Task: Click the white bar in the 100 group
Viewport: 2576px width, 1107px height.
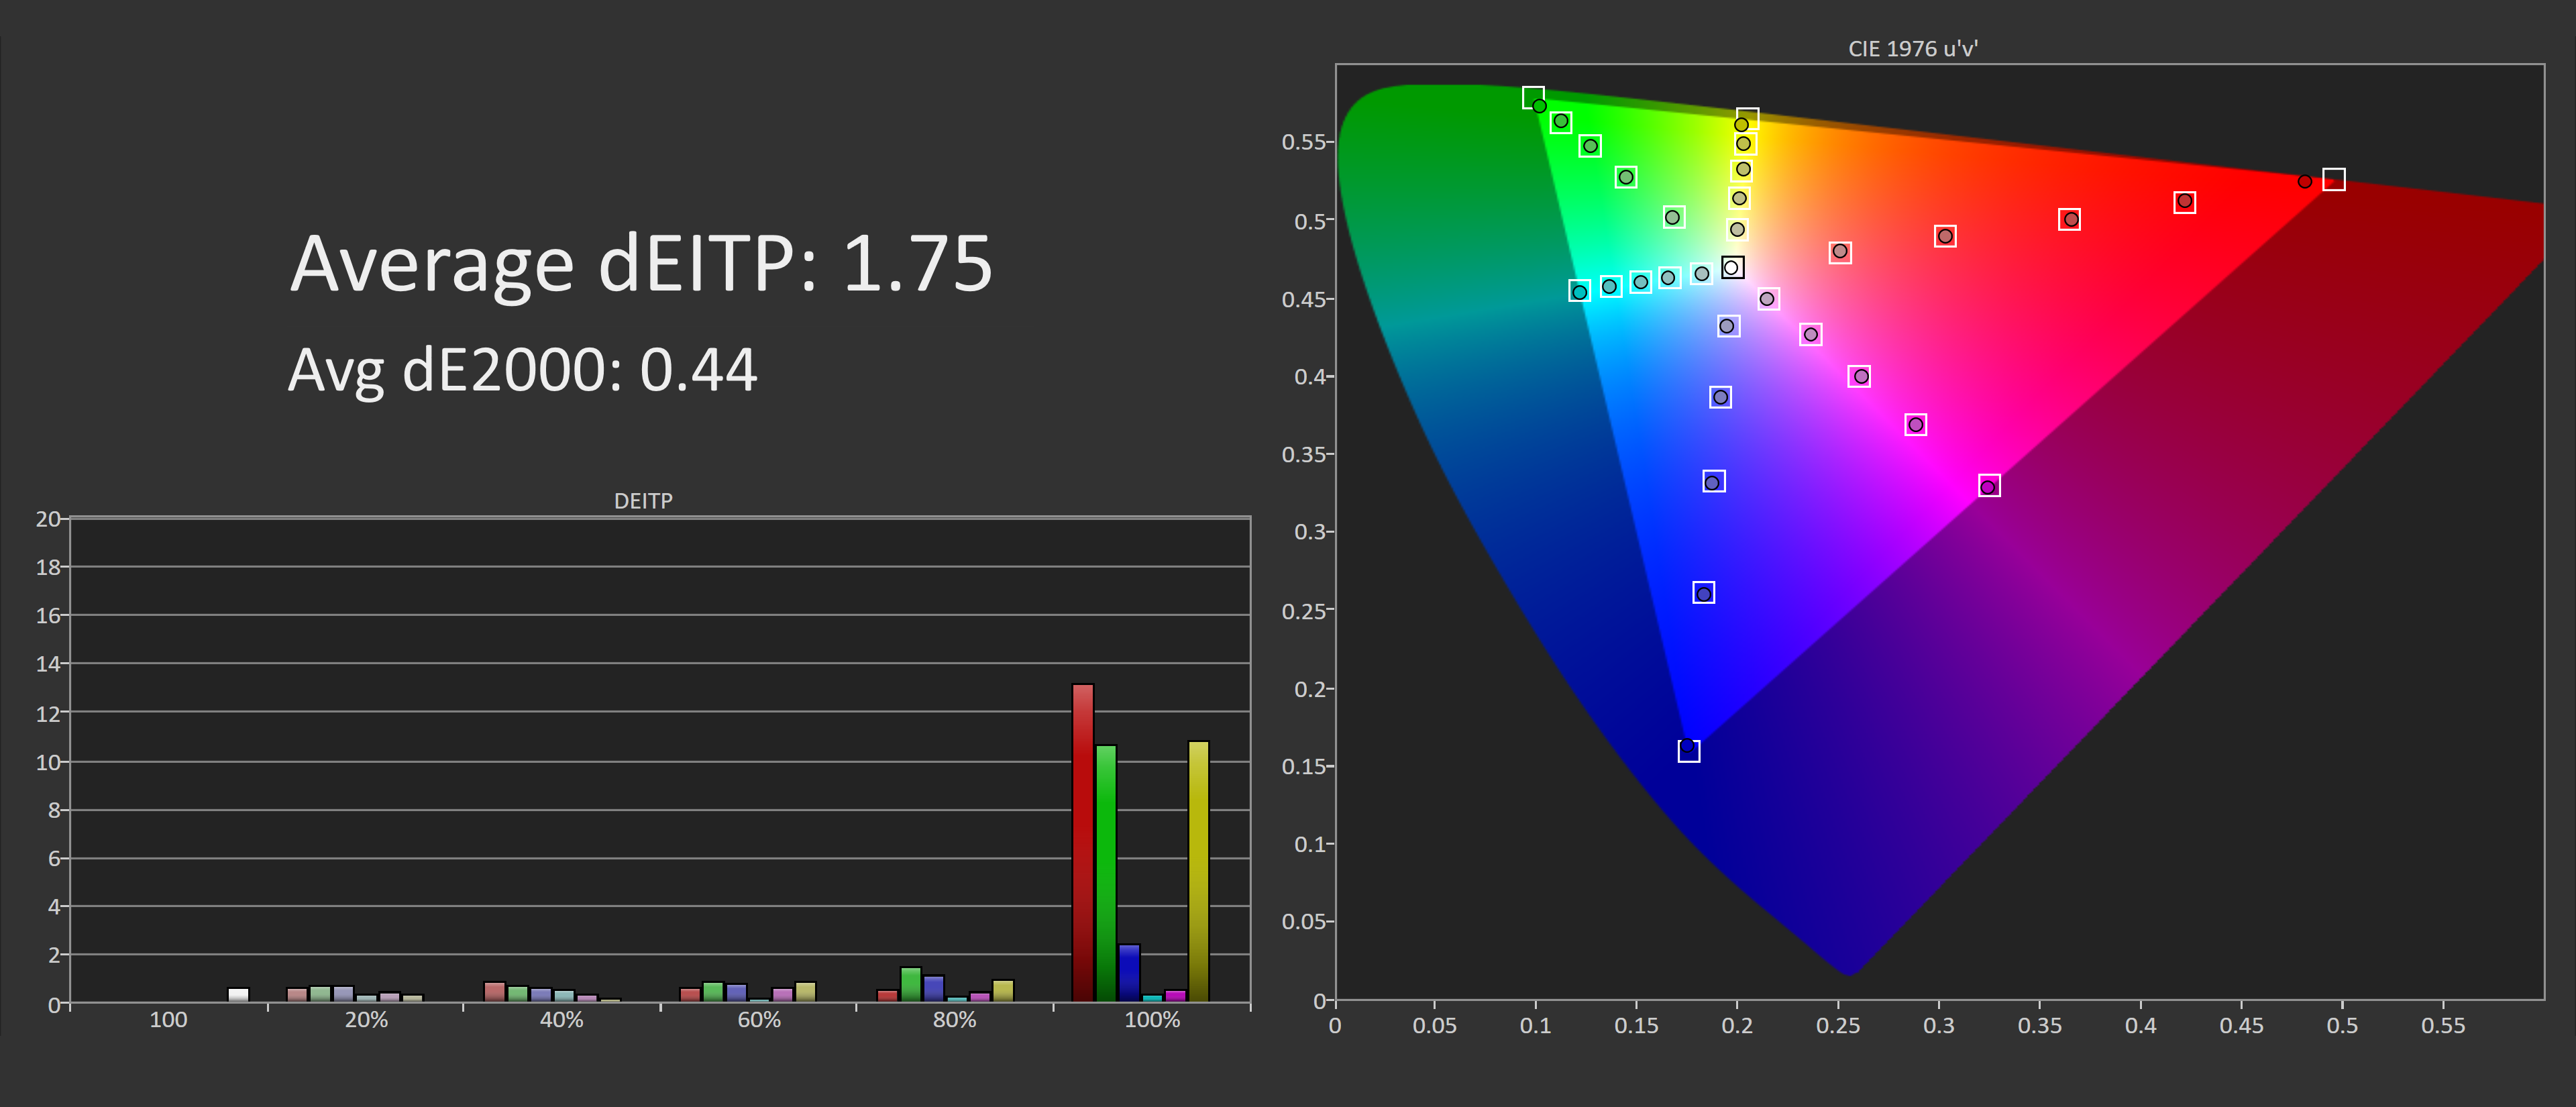Action: click(x=238, y=994)
